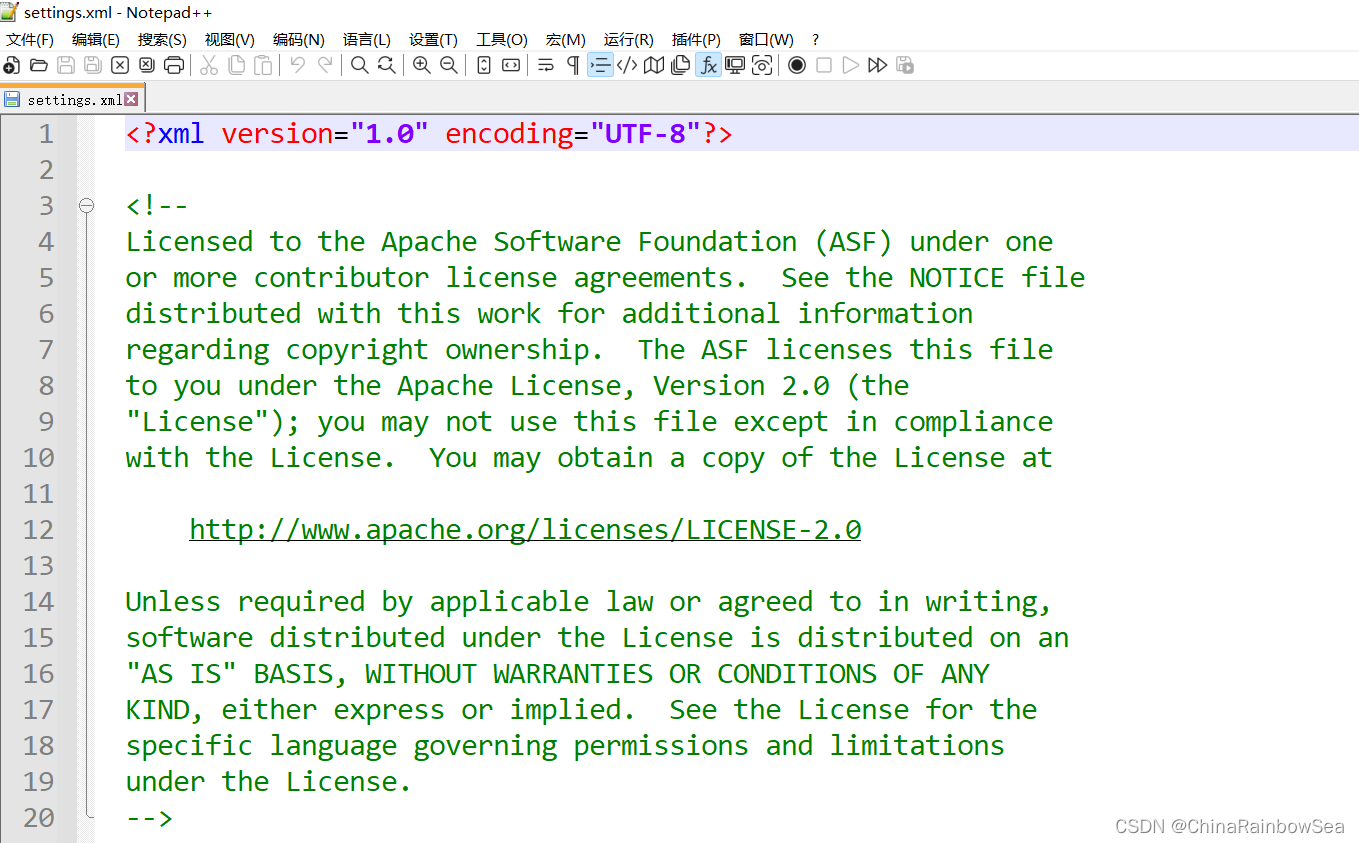The width and height of the screenshot is (1359, 843).
Task: Open the 编码(N) menu
Action: tap(299, 40)
